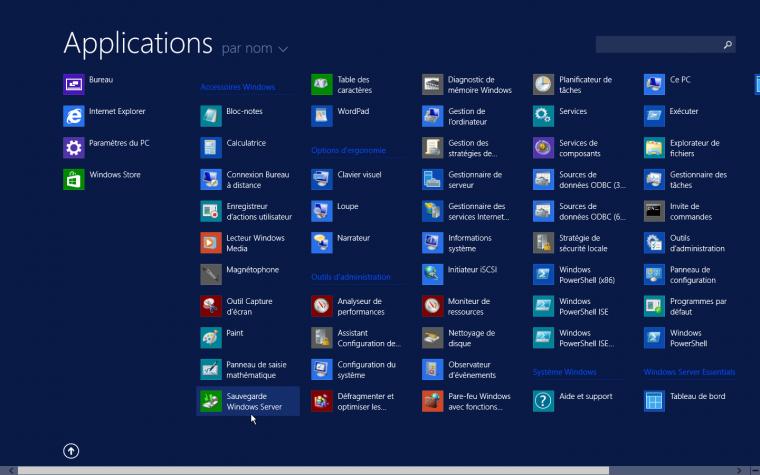Open Explorateur de fichiers
This screenshot has width=760, height=475.
click(x=654, y=148)
